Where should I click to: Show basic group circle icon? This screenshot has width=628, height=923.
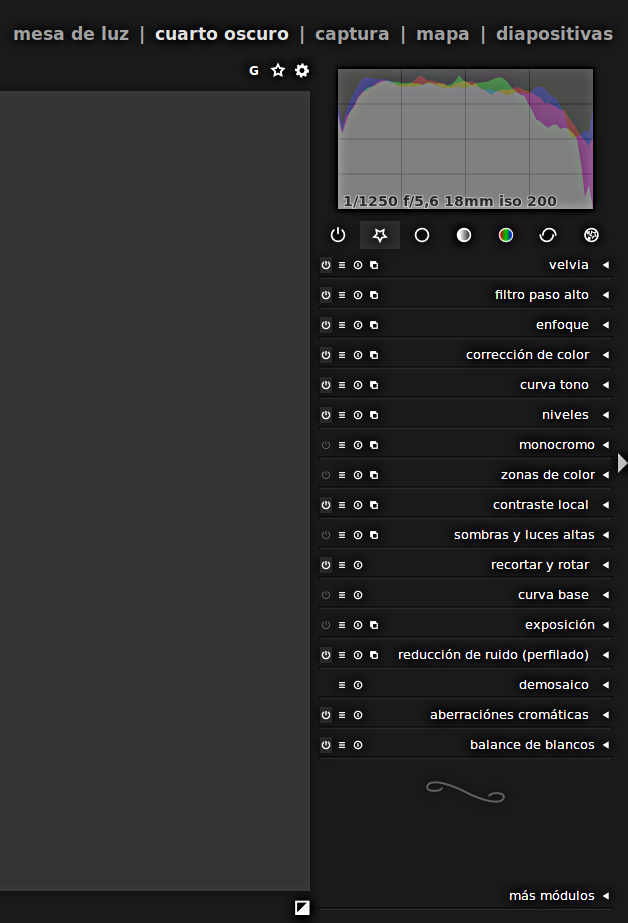coord(422,235)
